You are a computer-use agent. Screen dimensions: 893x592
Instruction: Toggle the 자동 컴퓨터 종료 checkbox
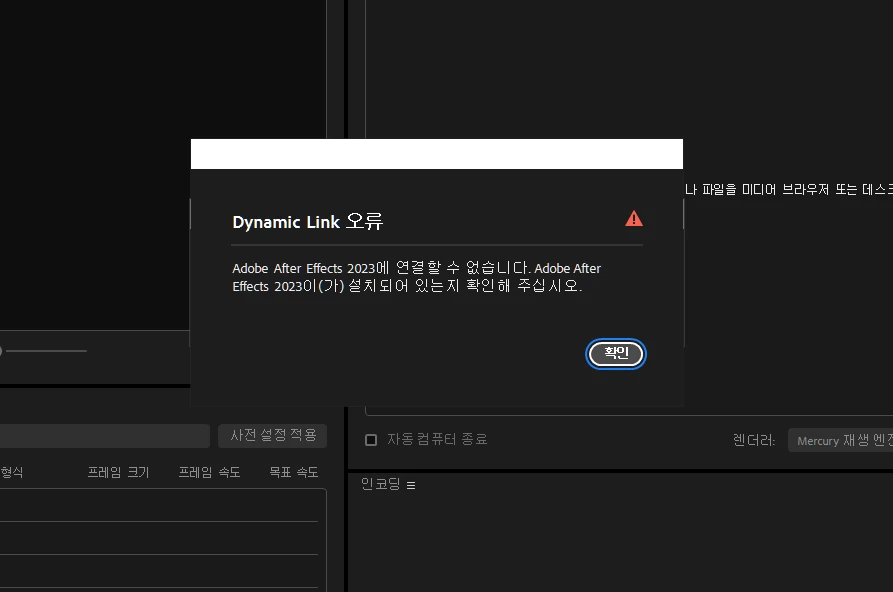[x=371, y=440]
